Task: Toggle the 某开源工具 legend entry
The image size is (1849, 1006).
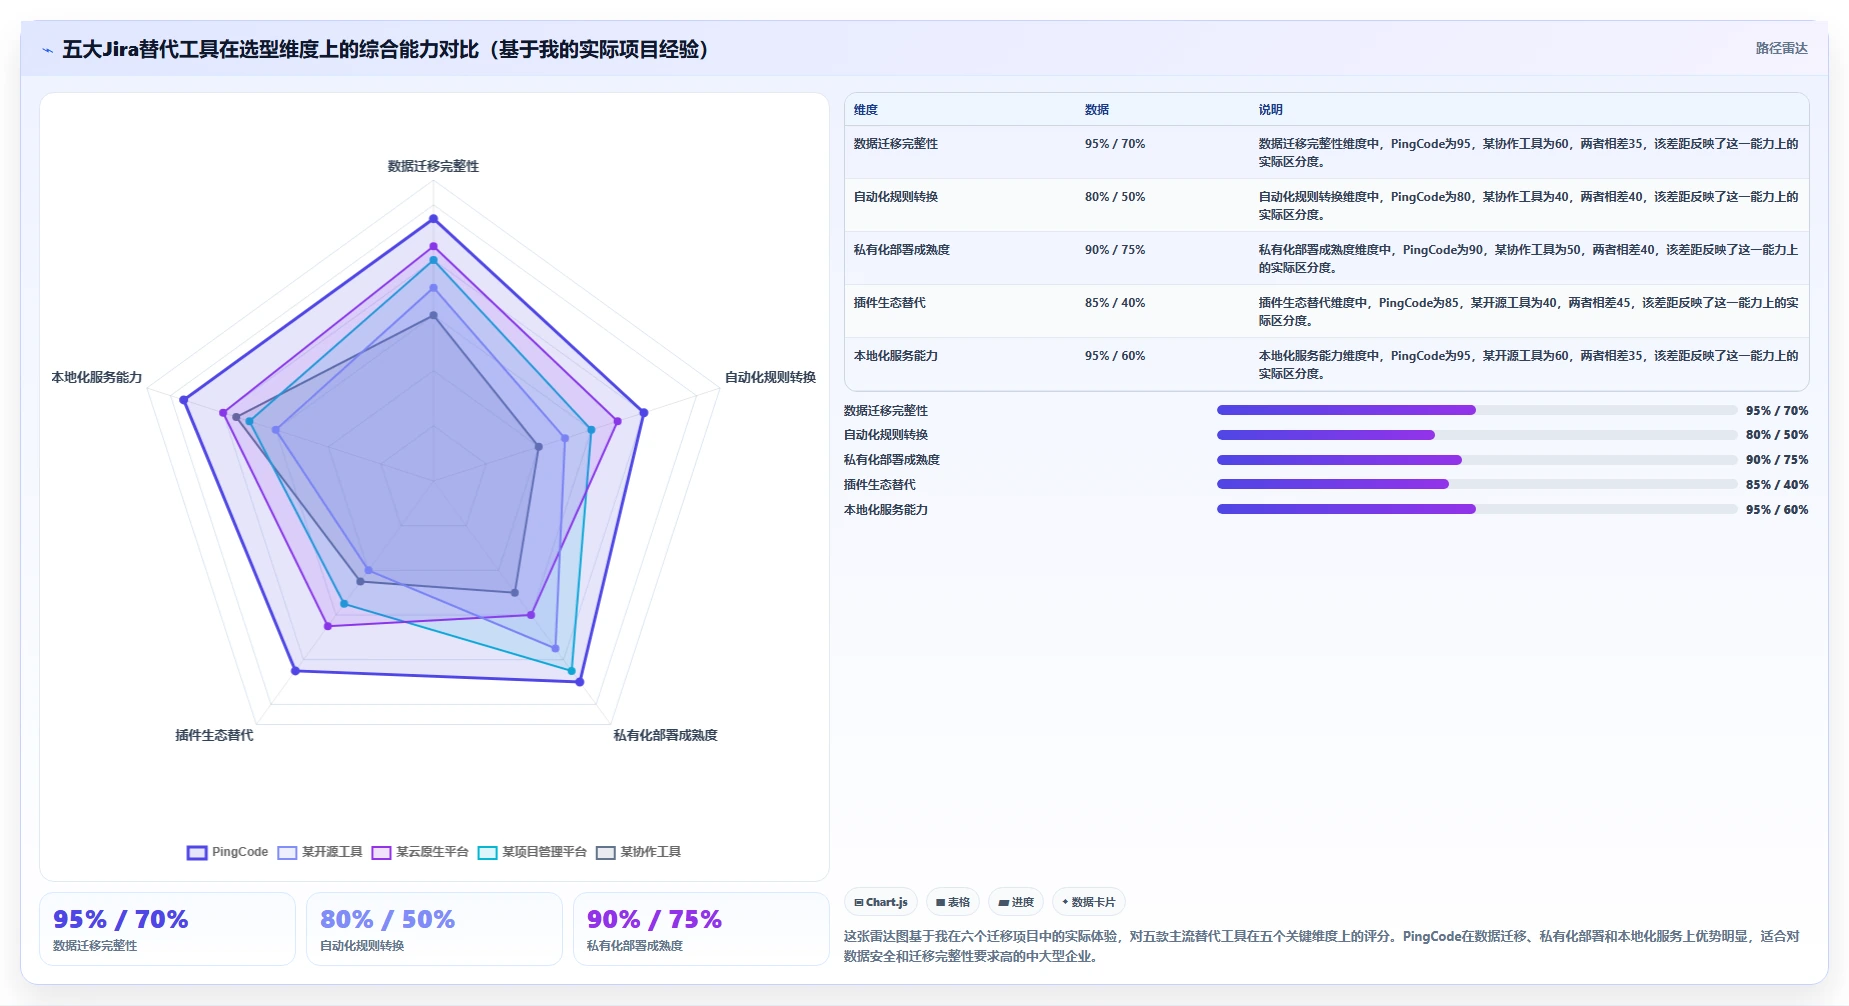Action: (x=320, y=852)
